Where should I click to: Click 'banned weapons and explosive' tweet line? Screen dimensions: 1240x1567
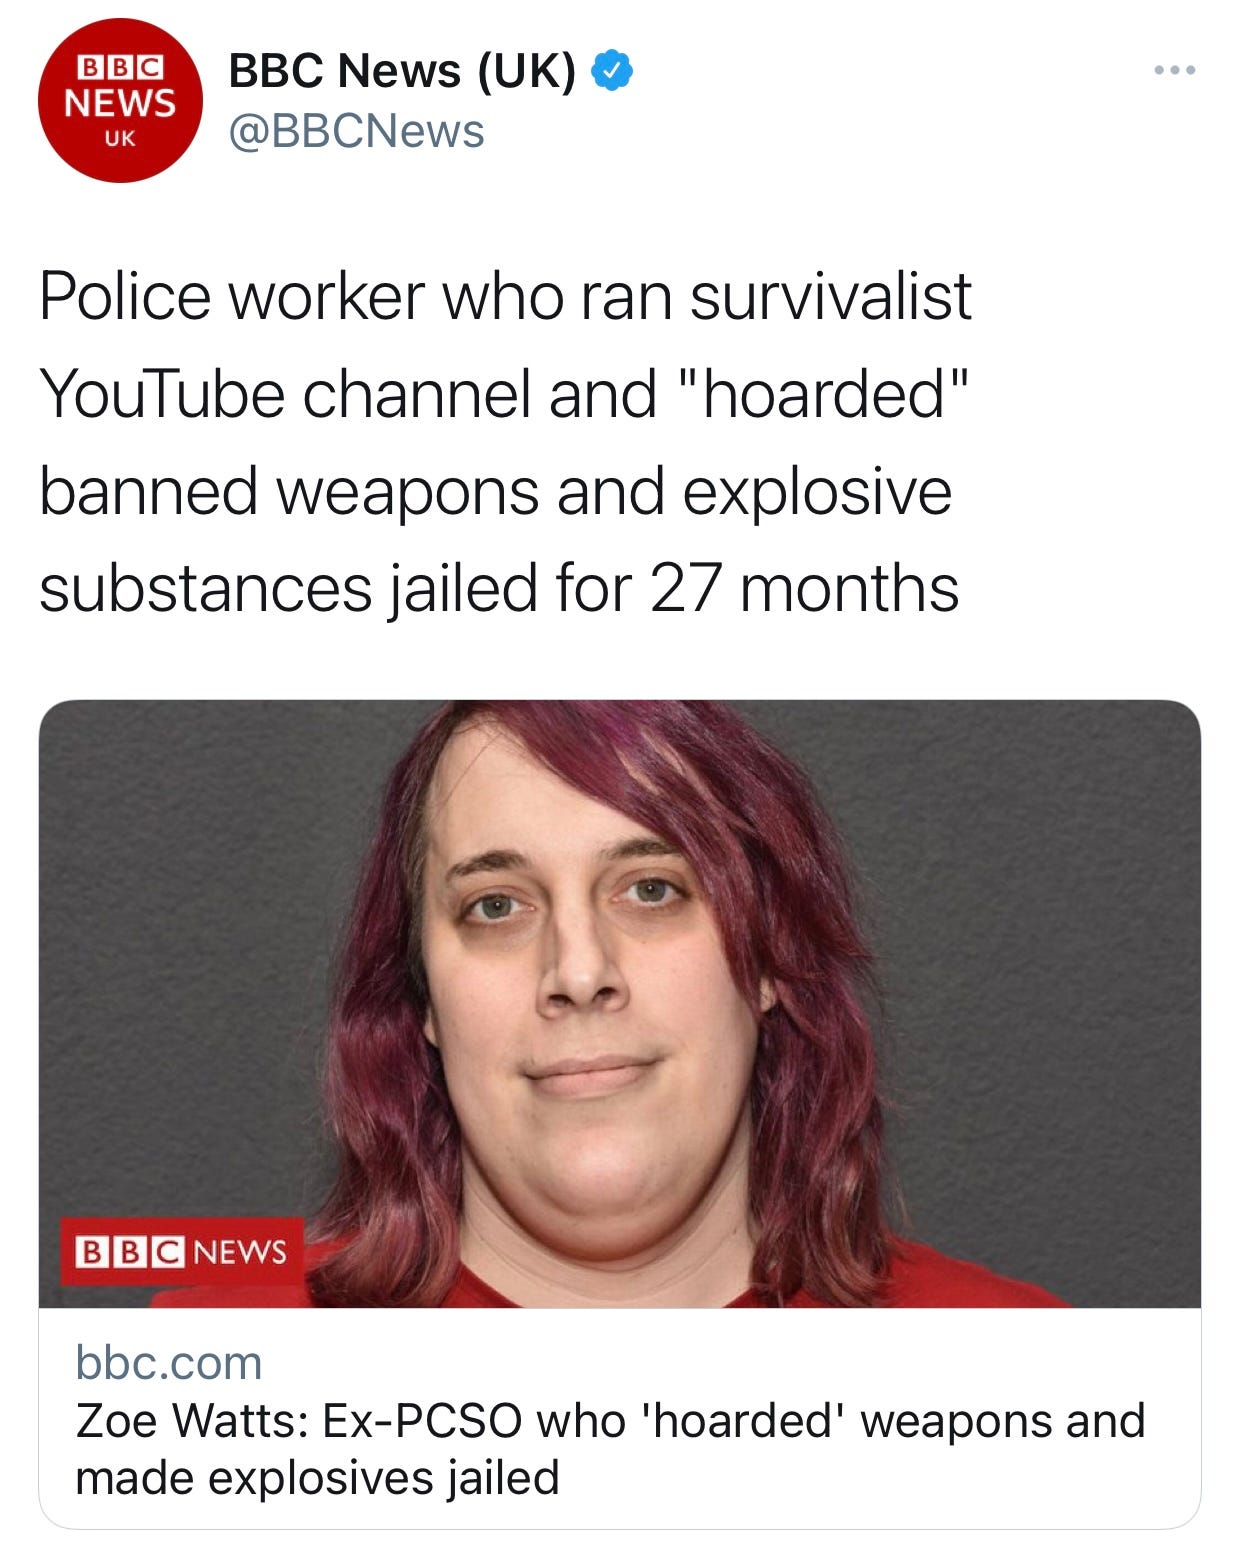click(x=496, y=491)
